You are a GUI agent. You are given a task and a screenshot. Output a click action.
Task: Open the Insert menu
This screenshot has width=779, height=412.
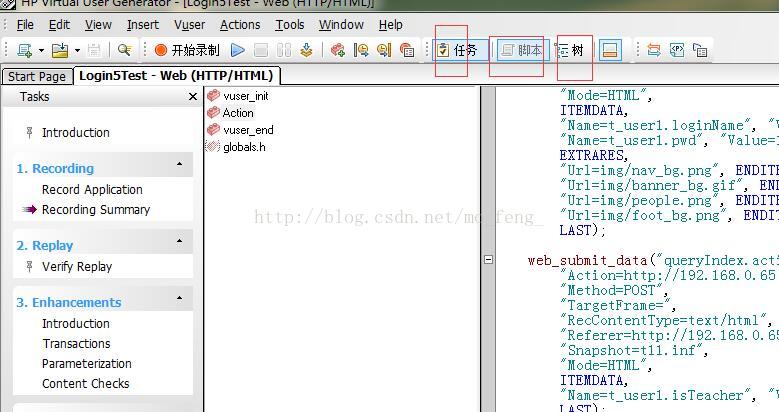[x=143, y=25]
